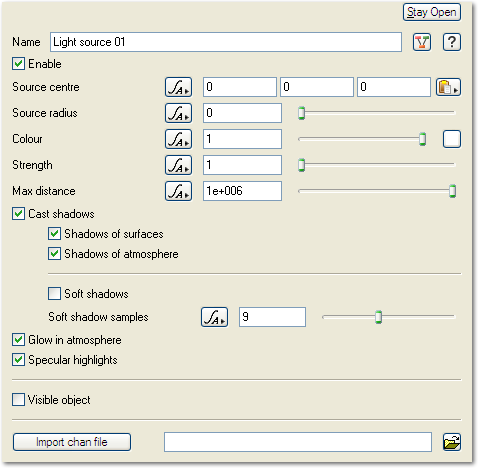Click the Strength slider handle
The width and height of the screenshot is (485, 475).
(x=301, y=165)
